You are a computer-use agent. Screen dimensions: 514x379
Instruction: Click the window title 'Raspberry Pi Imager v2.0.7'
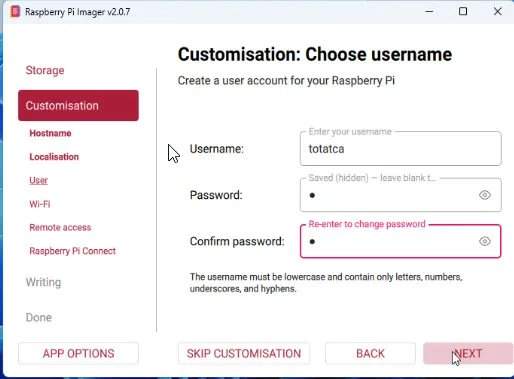77,12
